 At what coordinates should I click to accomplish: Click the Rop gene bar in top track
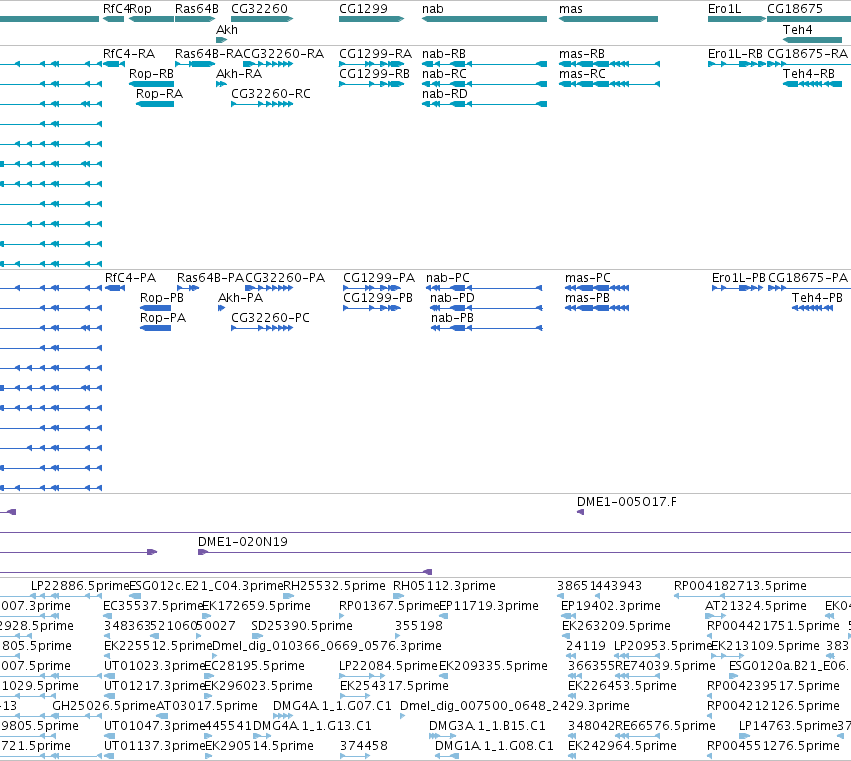[151, 19]
